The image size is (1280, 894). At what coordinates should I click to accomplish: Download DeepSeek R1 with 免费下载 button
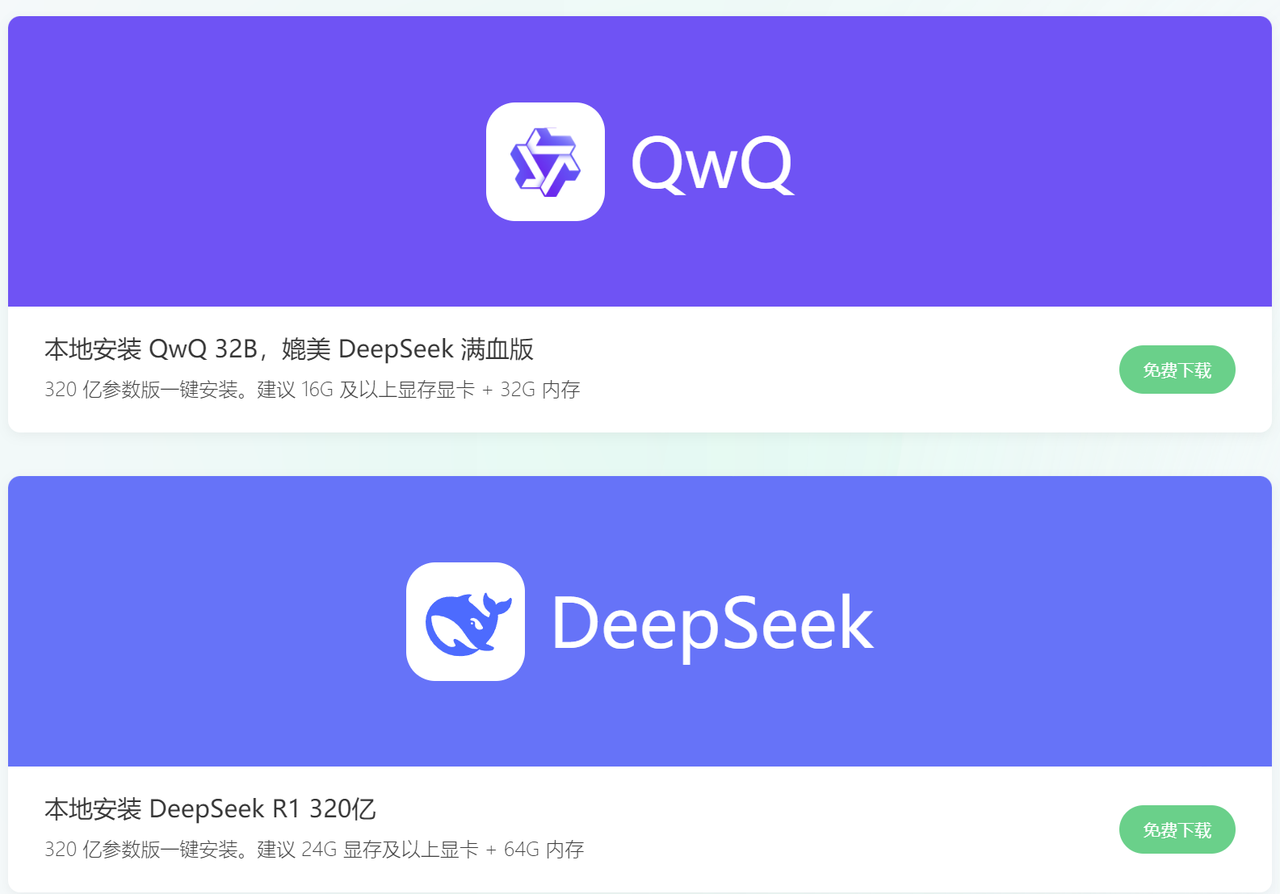click(1177, 830)
